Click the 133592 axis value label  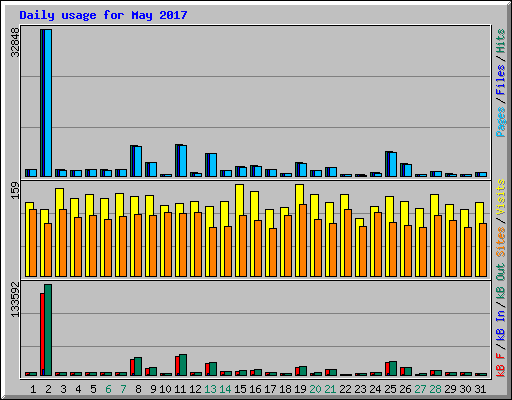pyautogui.click(x=15, y=299)
